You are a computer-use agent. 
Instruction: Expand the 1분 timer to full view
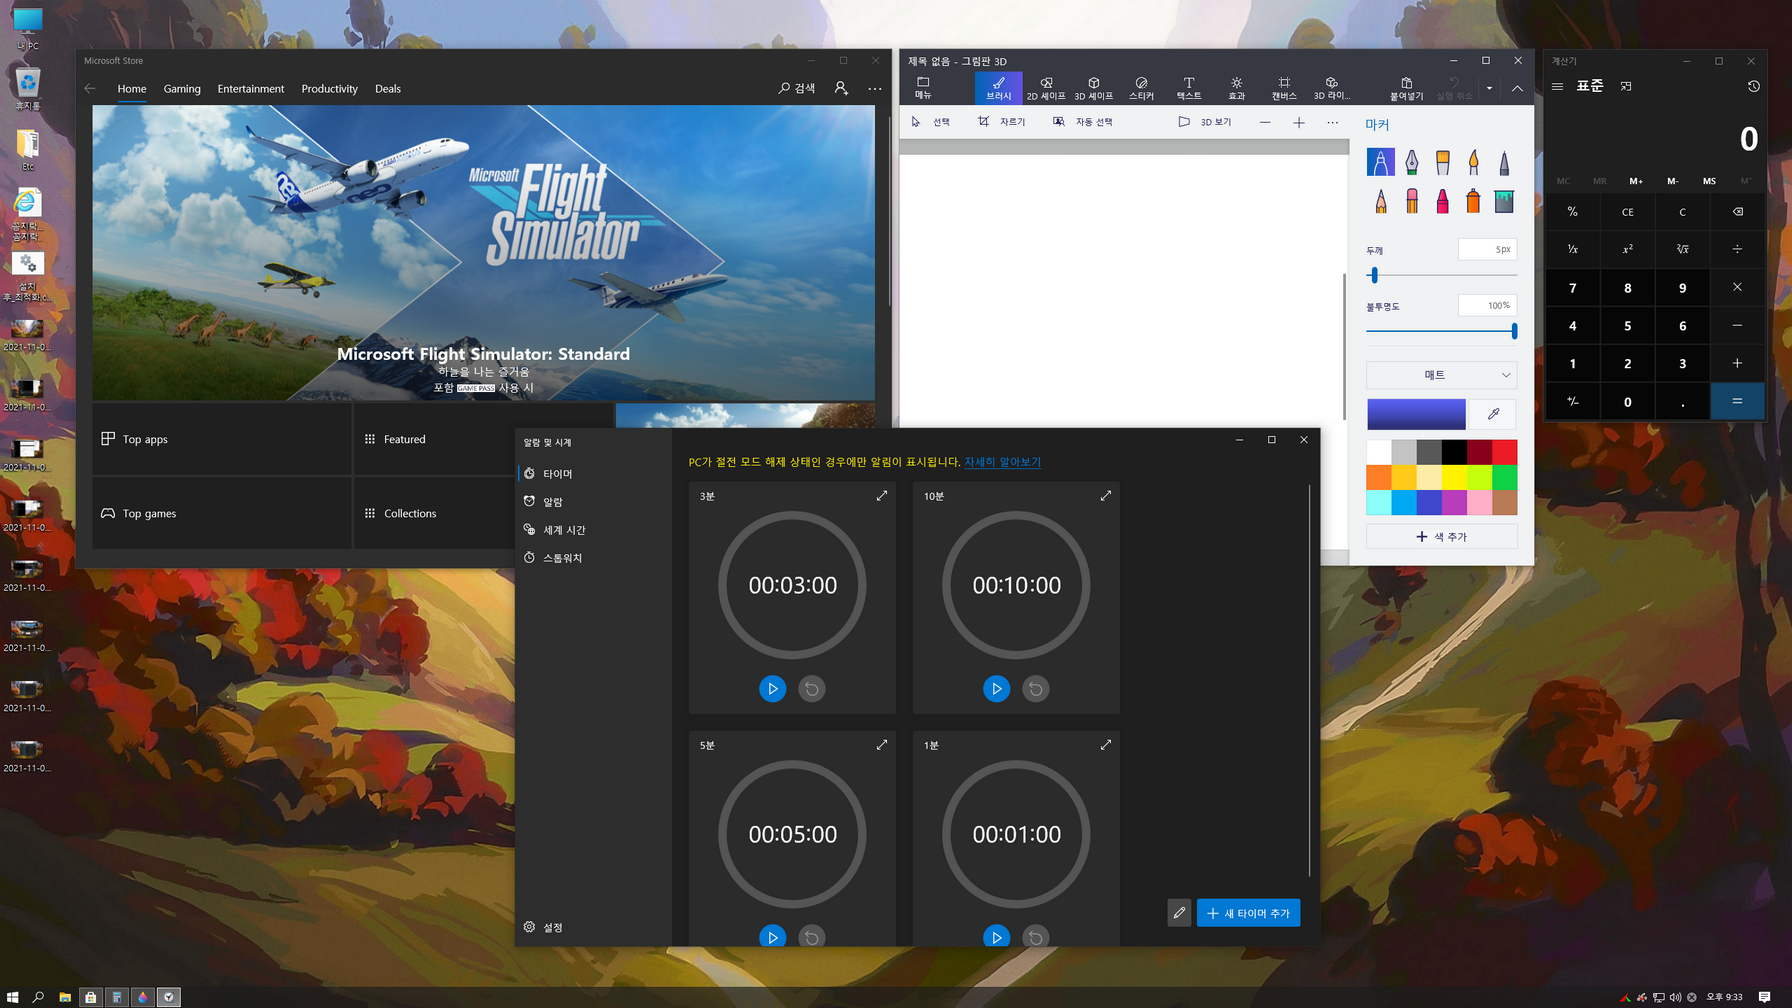click(x=1106, y=745)
